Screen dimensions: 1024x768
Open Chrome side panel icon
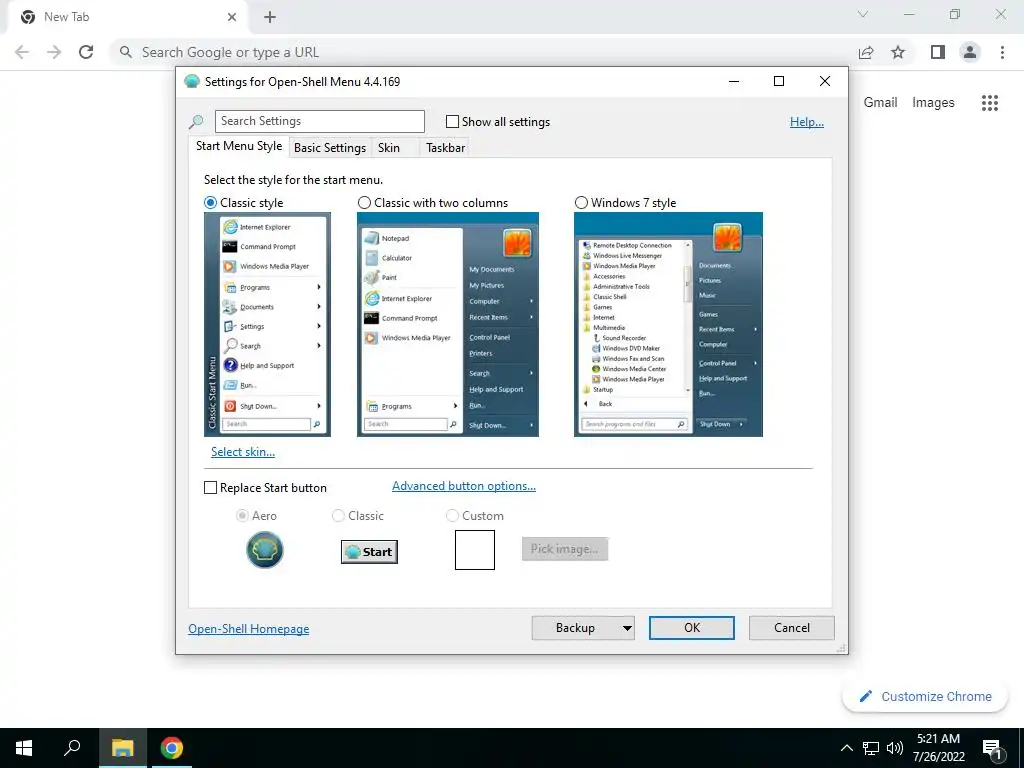pyautogui.click(x=938, y=52)
